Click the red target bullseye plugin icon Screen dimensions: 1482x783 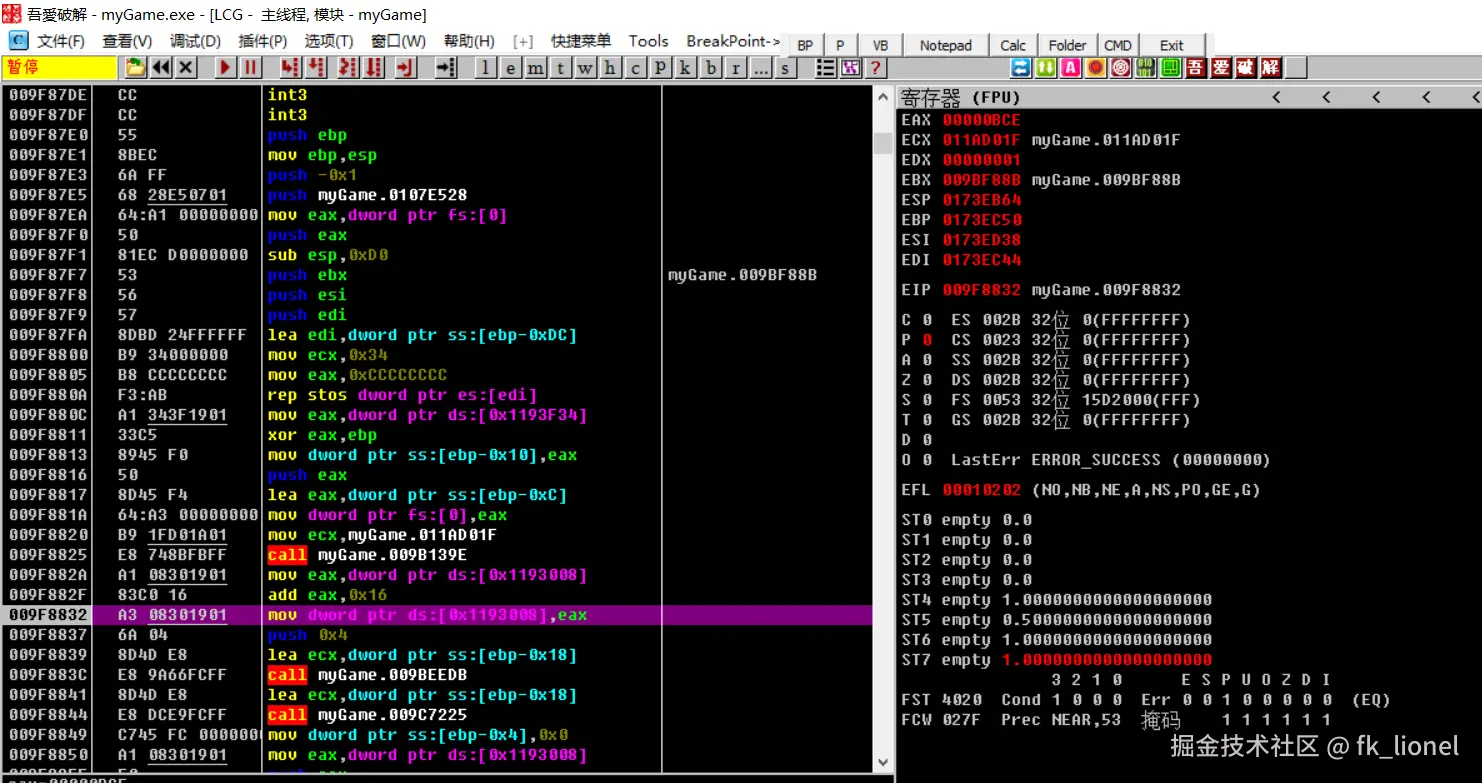(x=1121, y=67)
